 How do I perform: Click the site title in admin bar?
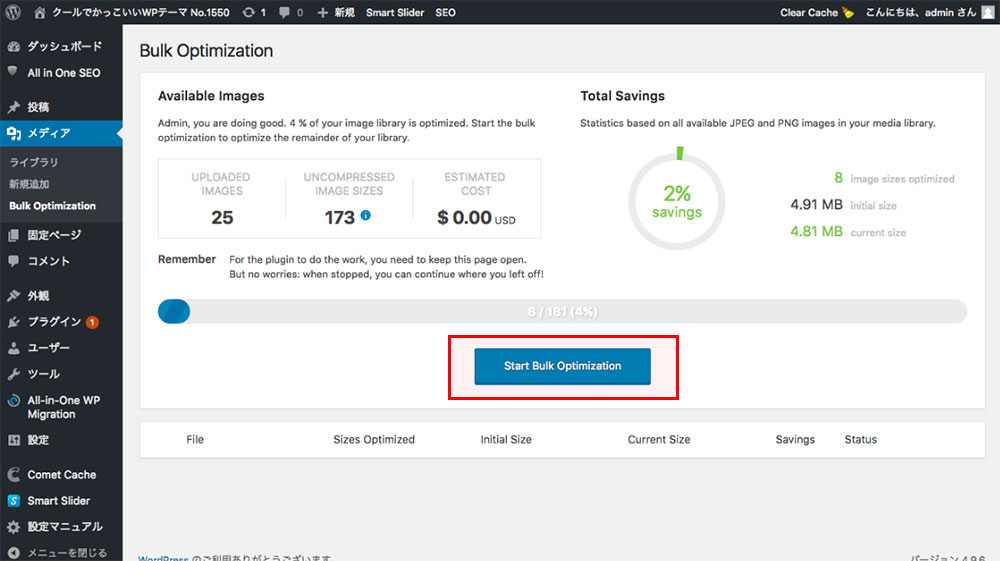coord(140,12)
